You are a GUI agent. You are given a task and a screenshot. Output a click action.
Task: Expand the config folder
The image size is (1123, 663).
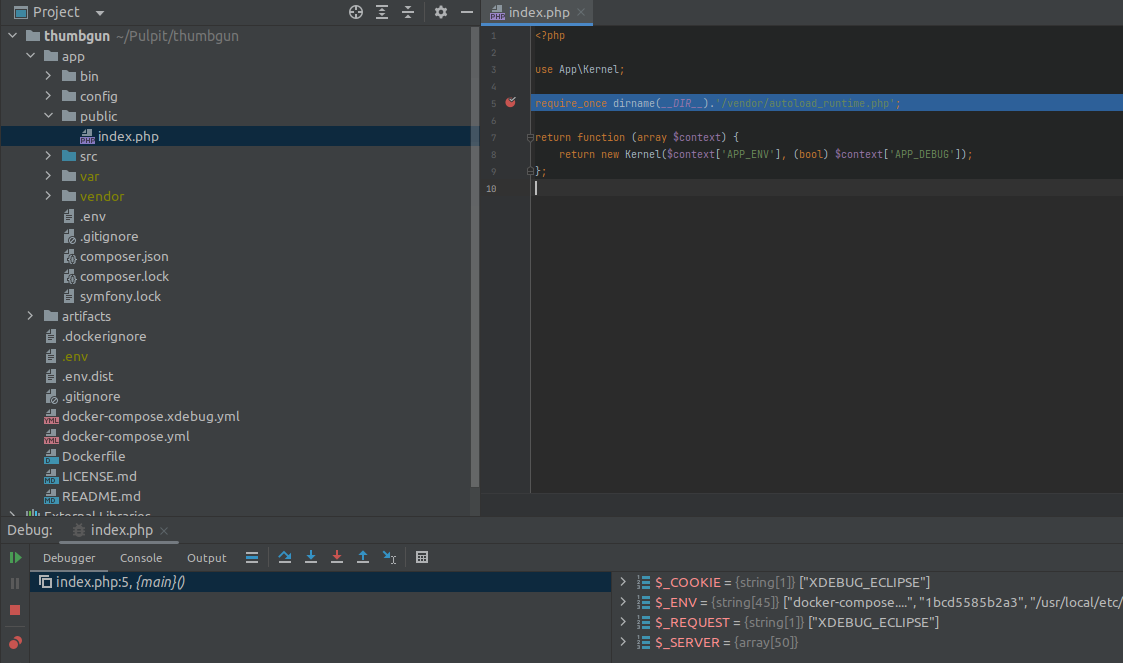(48, 96)
